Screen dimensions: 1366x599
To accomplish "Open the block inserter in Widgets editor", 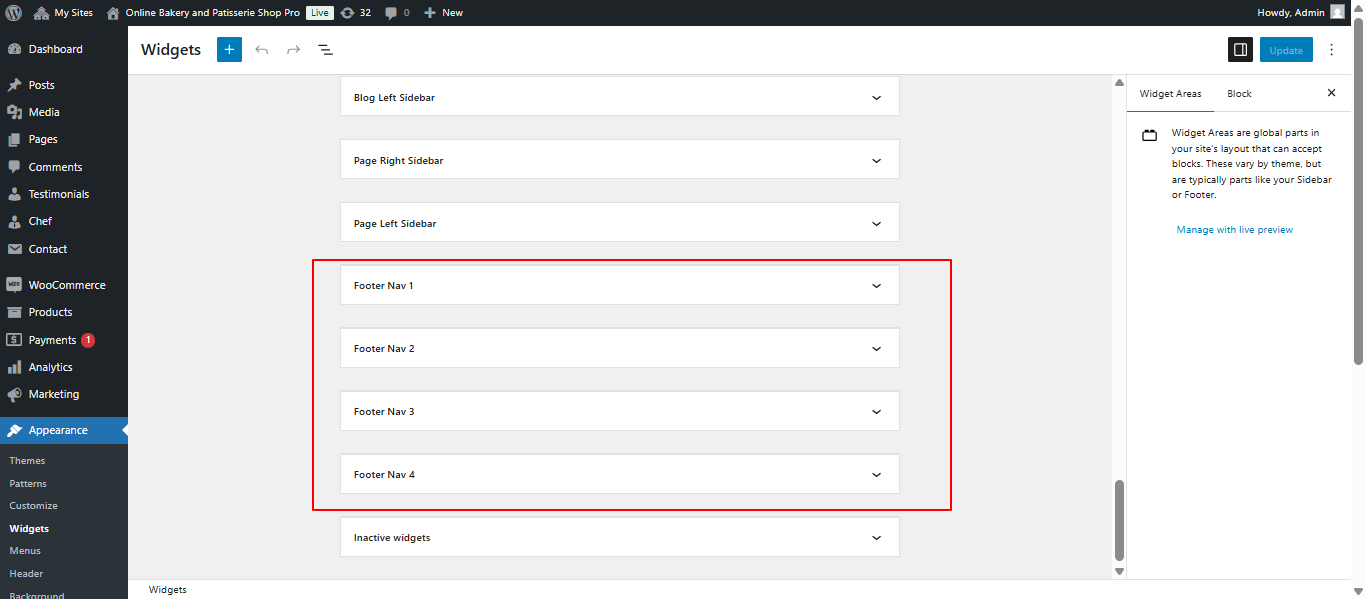I will point(229,49).
